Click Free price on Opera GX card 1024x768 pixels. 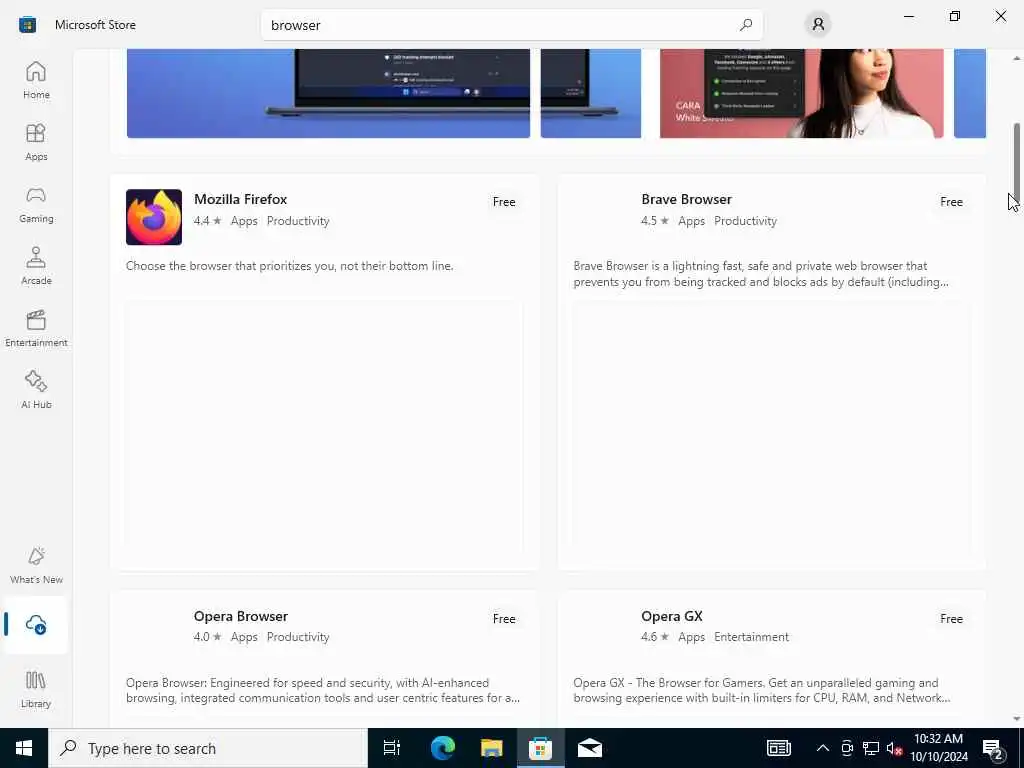(952, 618)
